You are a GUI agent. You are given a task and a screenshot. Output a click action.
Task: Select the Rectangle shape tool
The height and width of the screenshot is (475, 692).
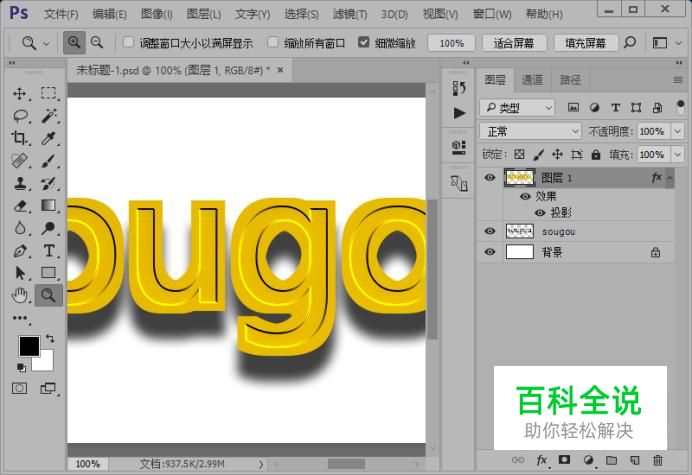pos(49,273)
